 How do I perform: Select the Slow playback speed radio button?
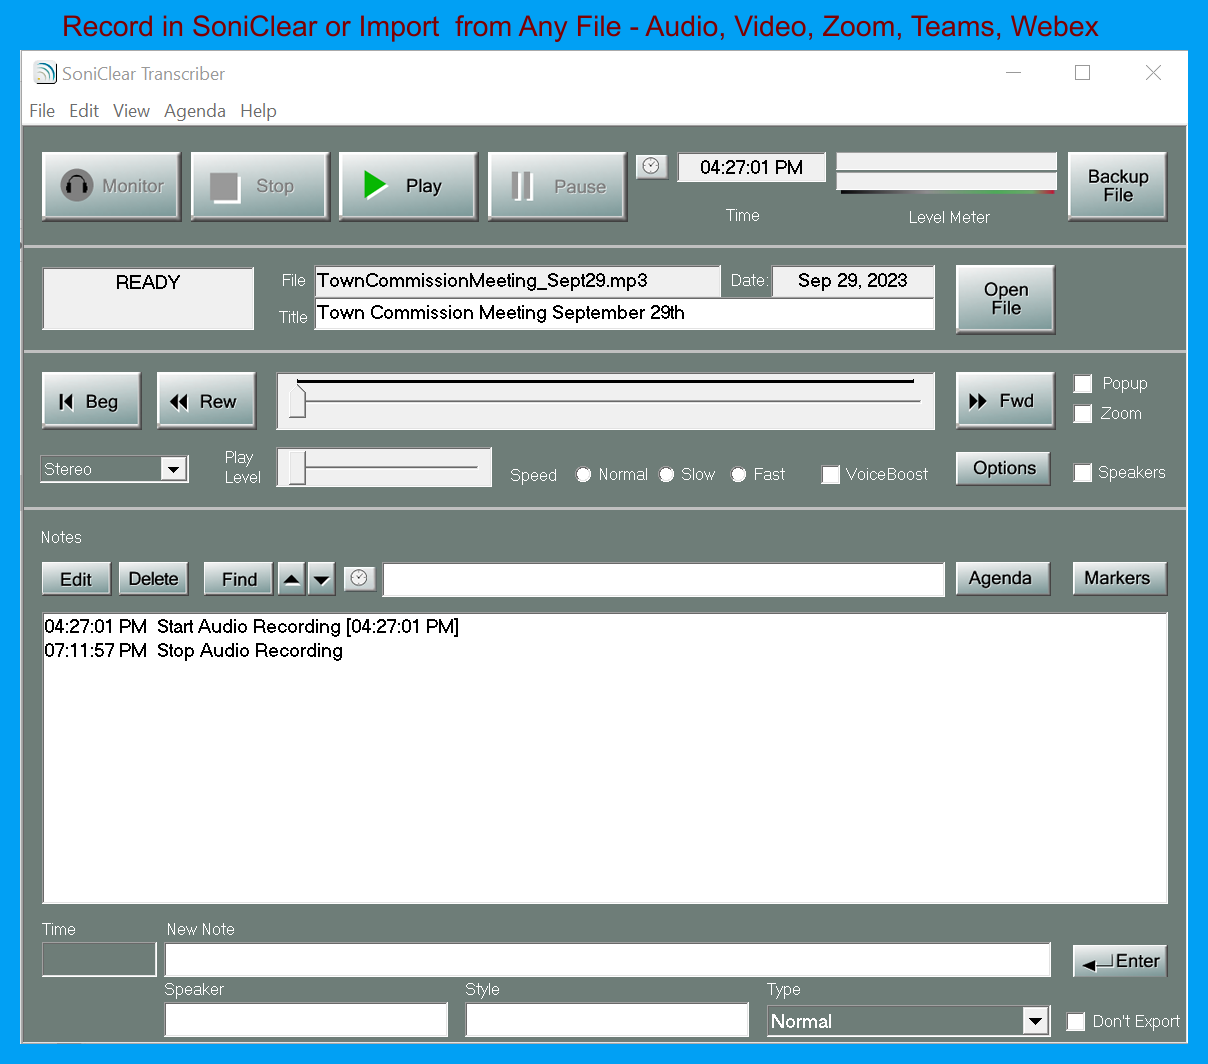(x=666, y=474)
